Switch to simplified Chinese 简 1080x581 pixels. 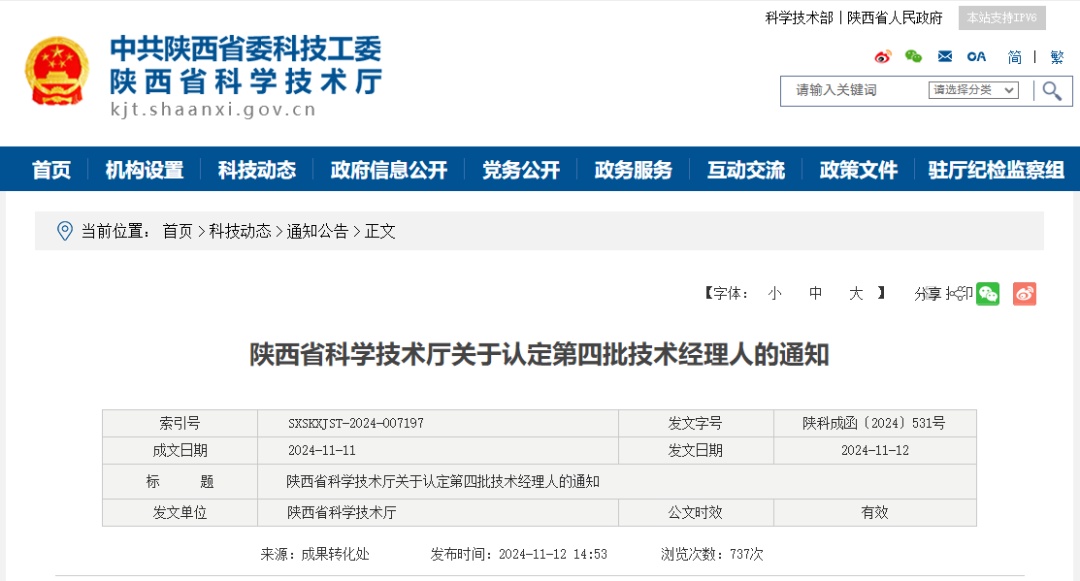(1015, 57)
